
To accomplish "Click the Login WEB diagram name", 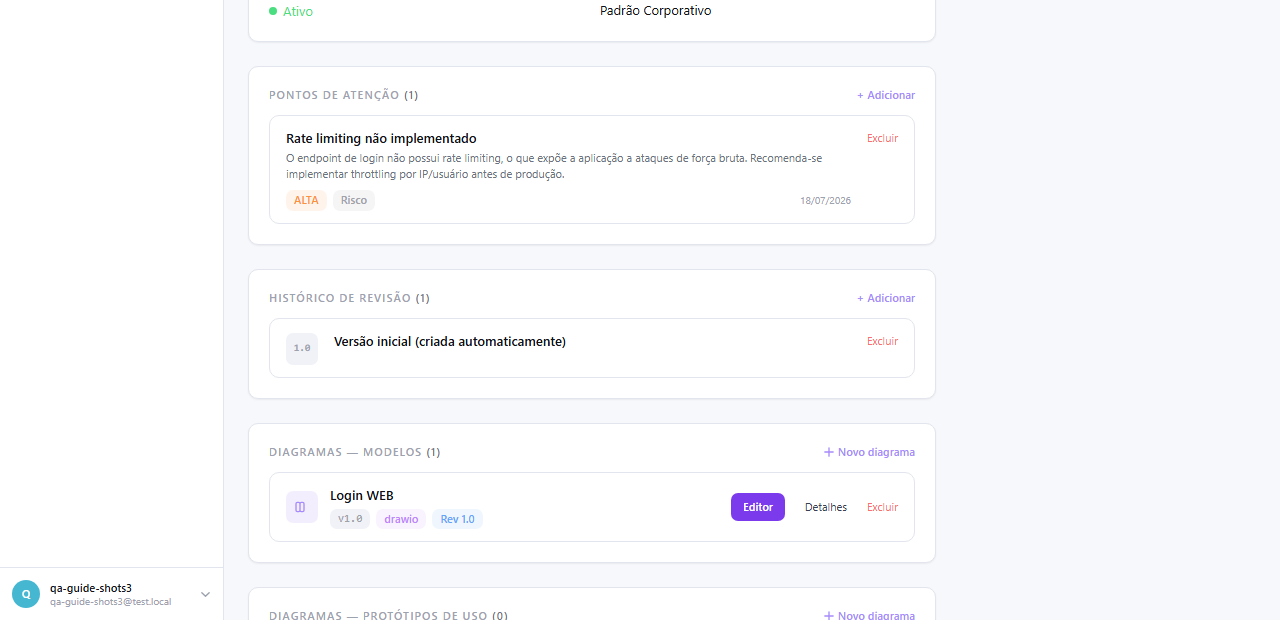I will 362,495.
